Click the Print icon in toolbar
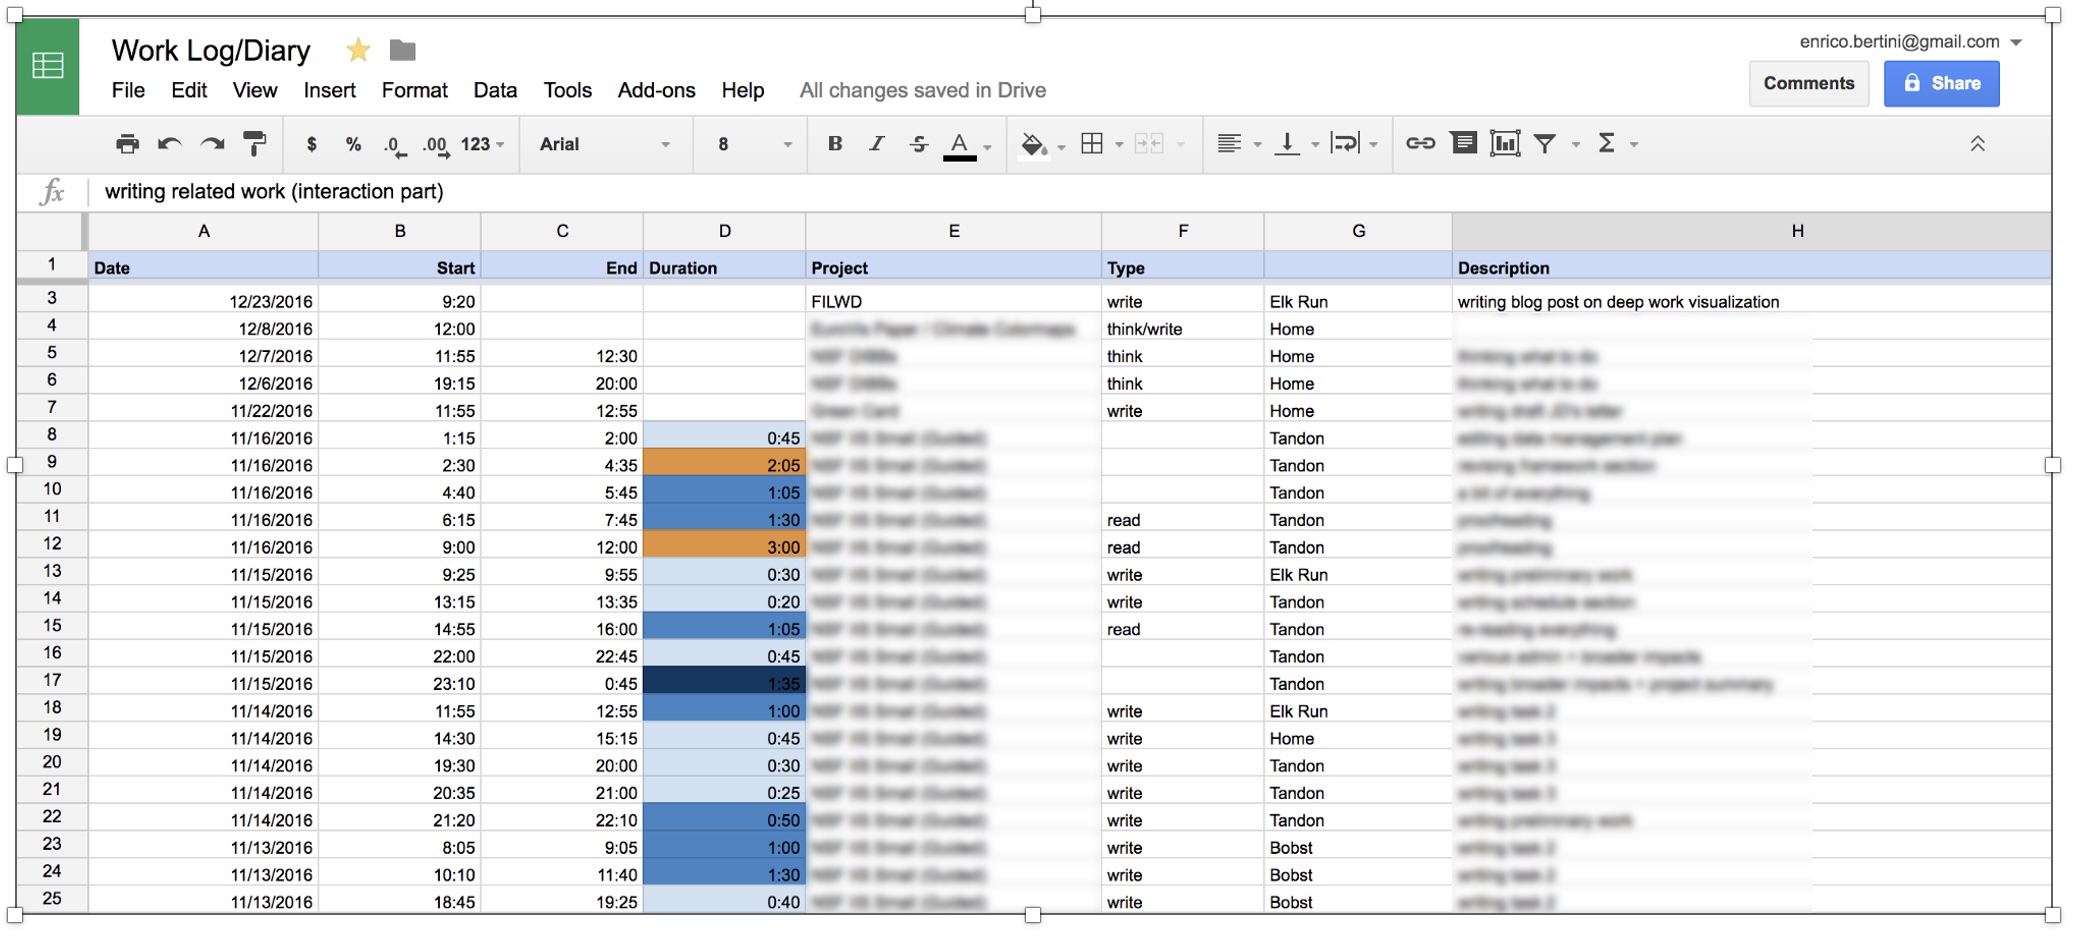The width and height of the screenshot is (2080, 936). click(127, 144)
